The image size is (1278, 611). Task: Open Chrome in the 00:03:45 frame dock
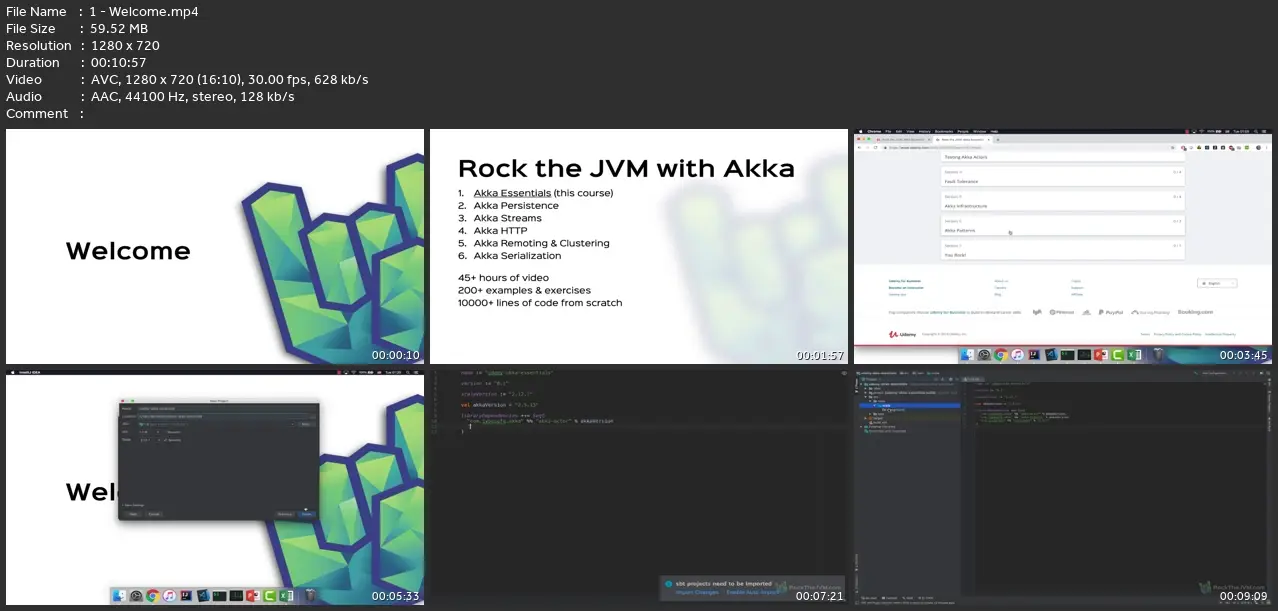1001,354
